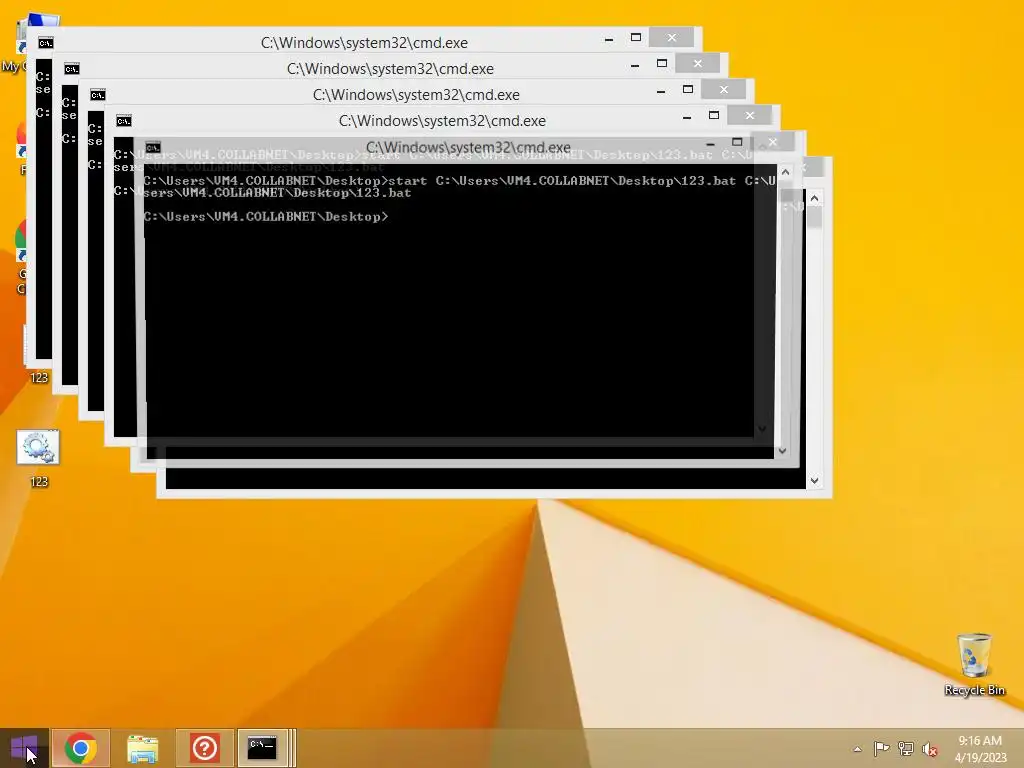Viewport: 1024px width, 768px height.
Task: Minimize the second cmd.exe window
Action: (x=635, y=65)
